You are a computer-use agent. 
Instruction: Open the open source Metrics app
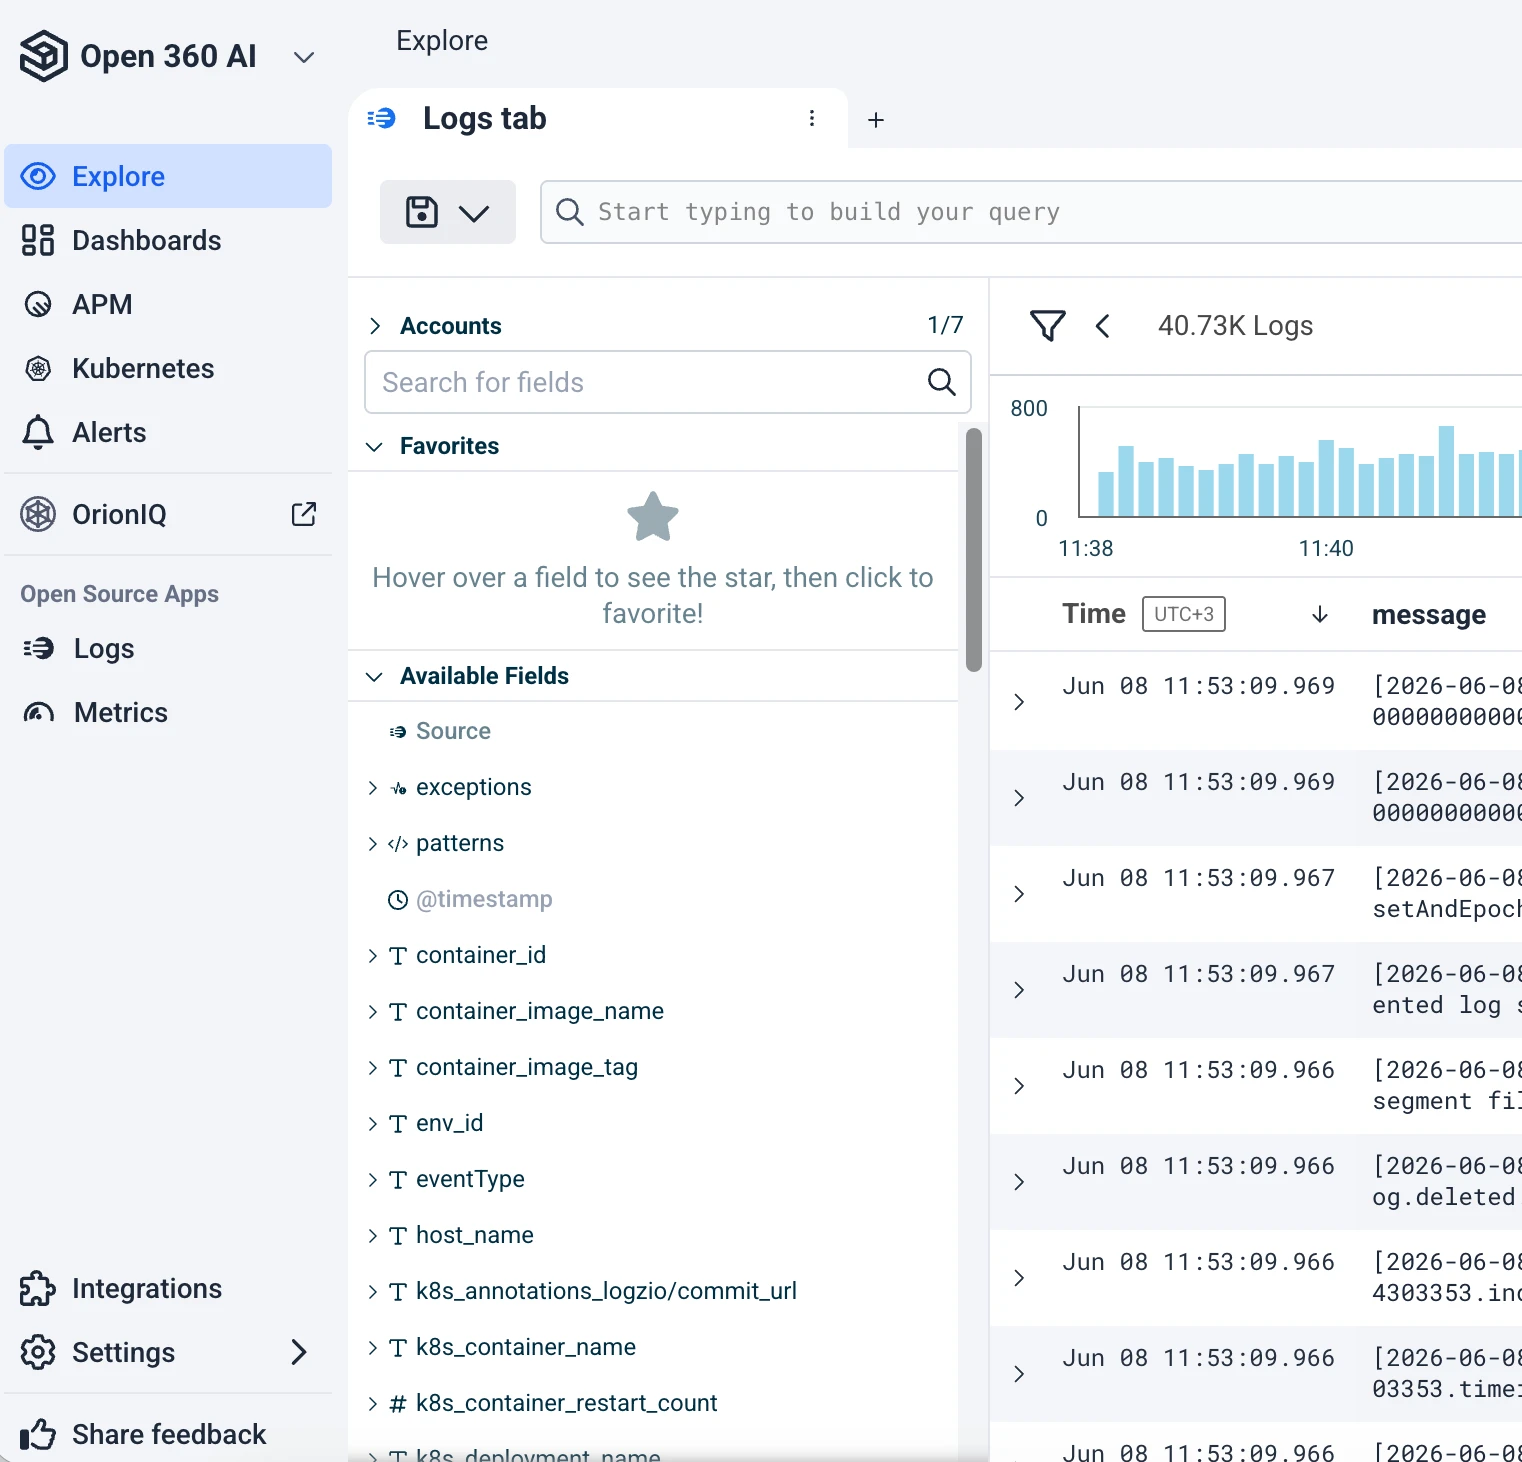pos(168,712)
